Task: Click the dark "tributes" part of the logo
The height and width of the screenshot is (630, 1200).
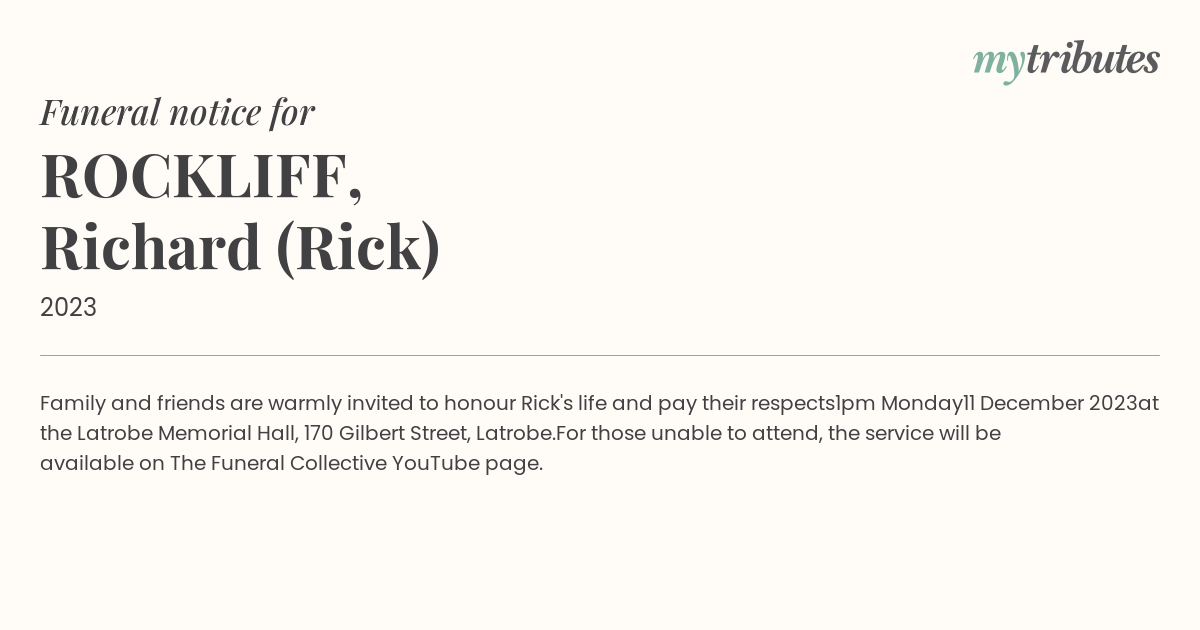Action: pos(1093,60)
